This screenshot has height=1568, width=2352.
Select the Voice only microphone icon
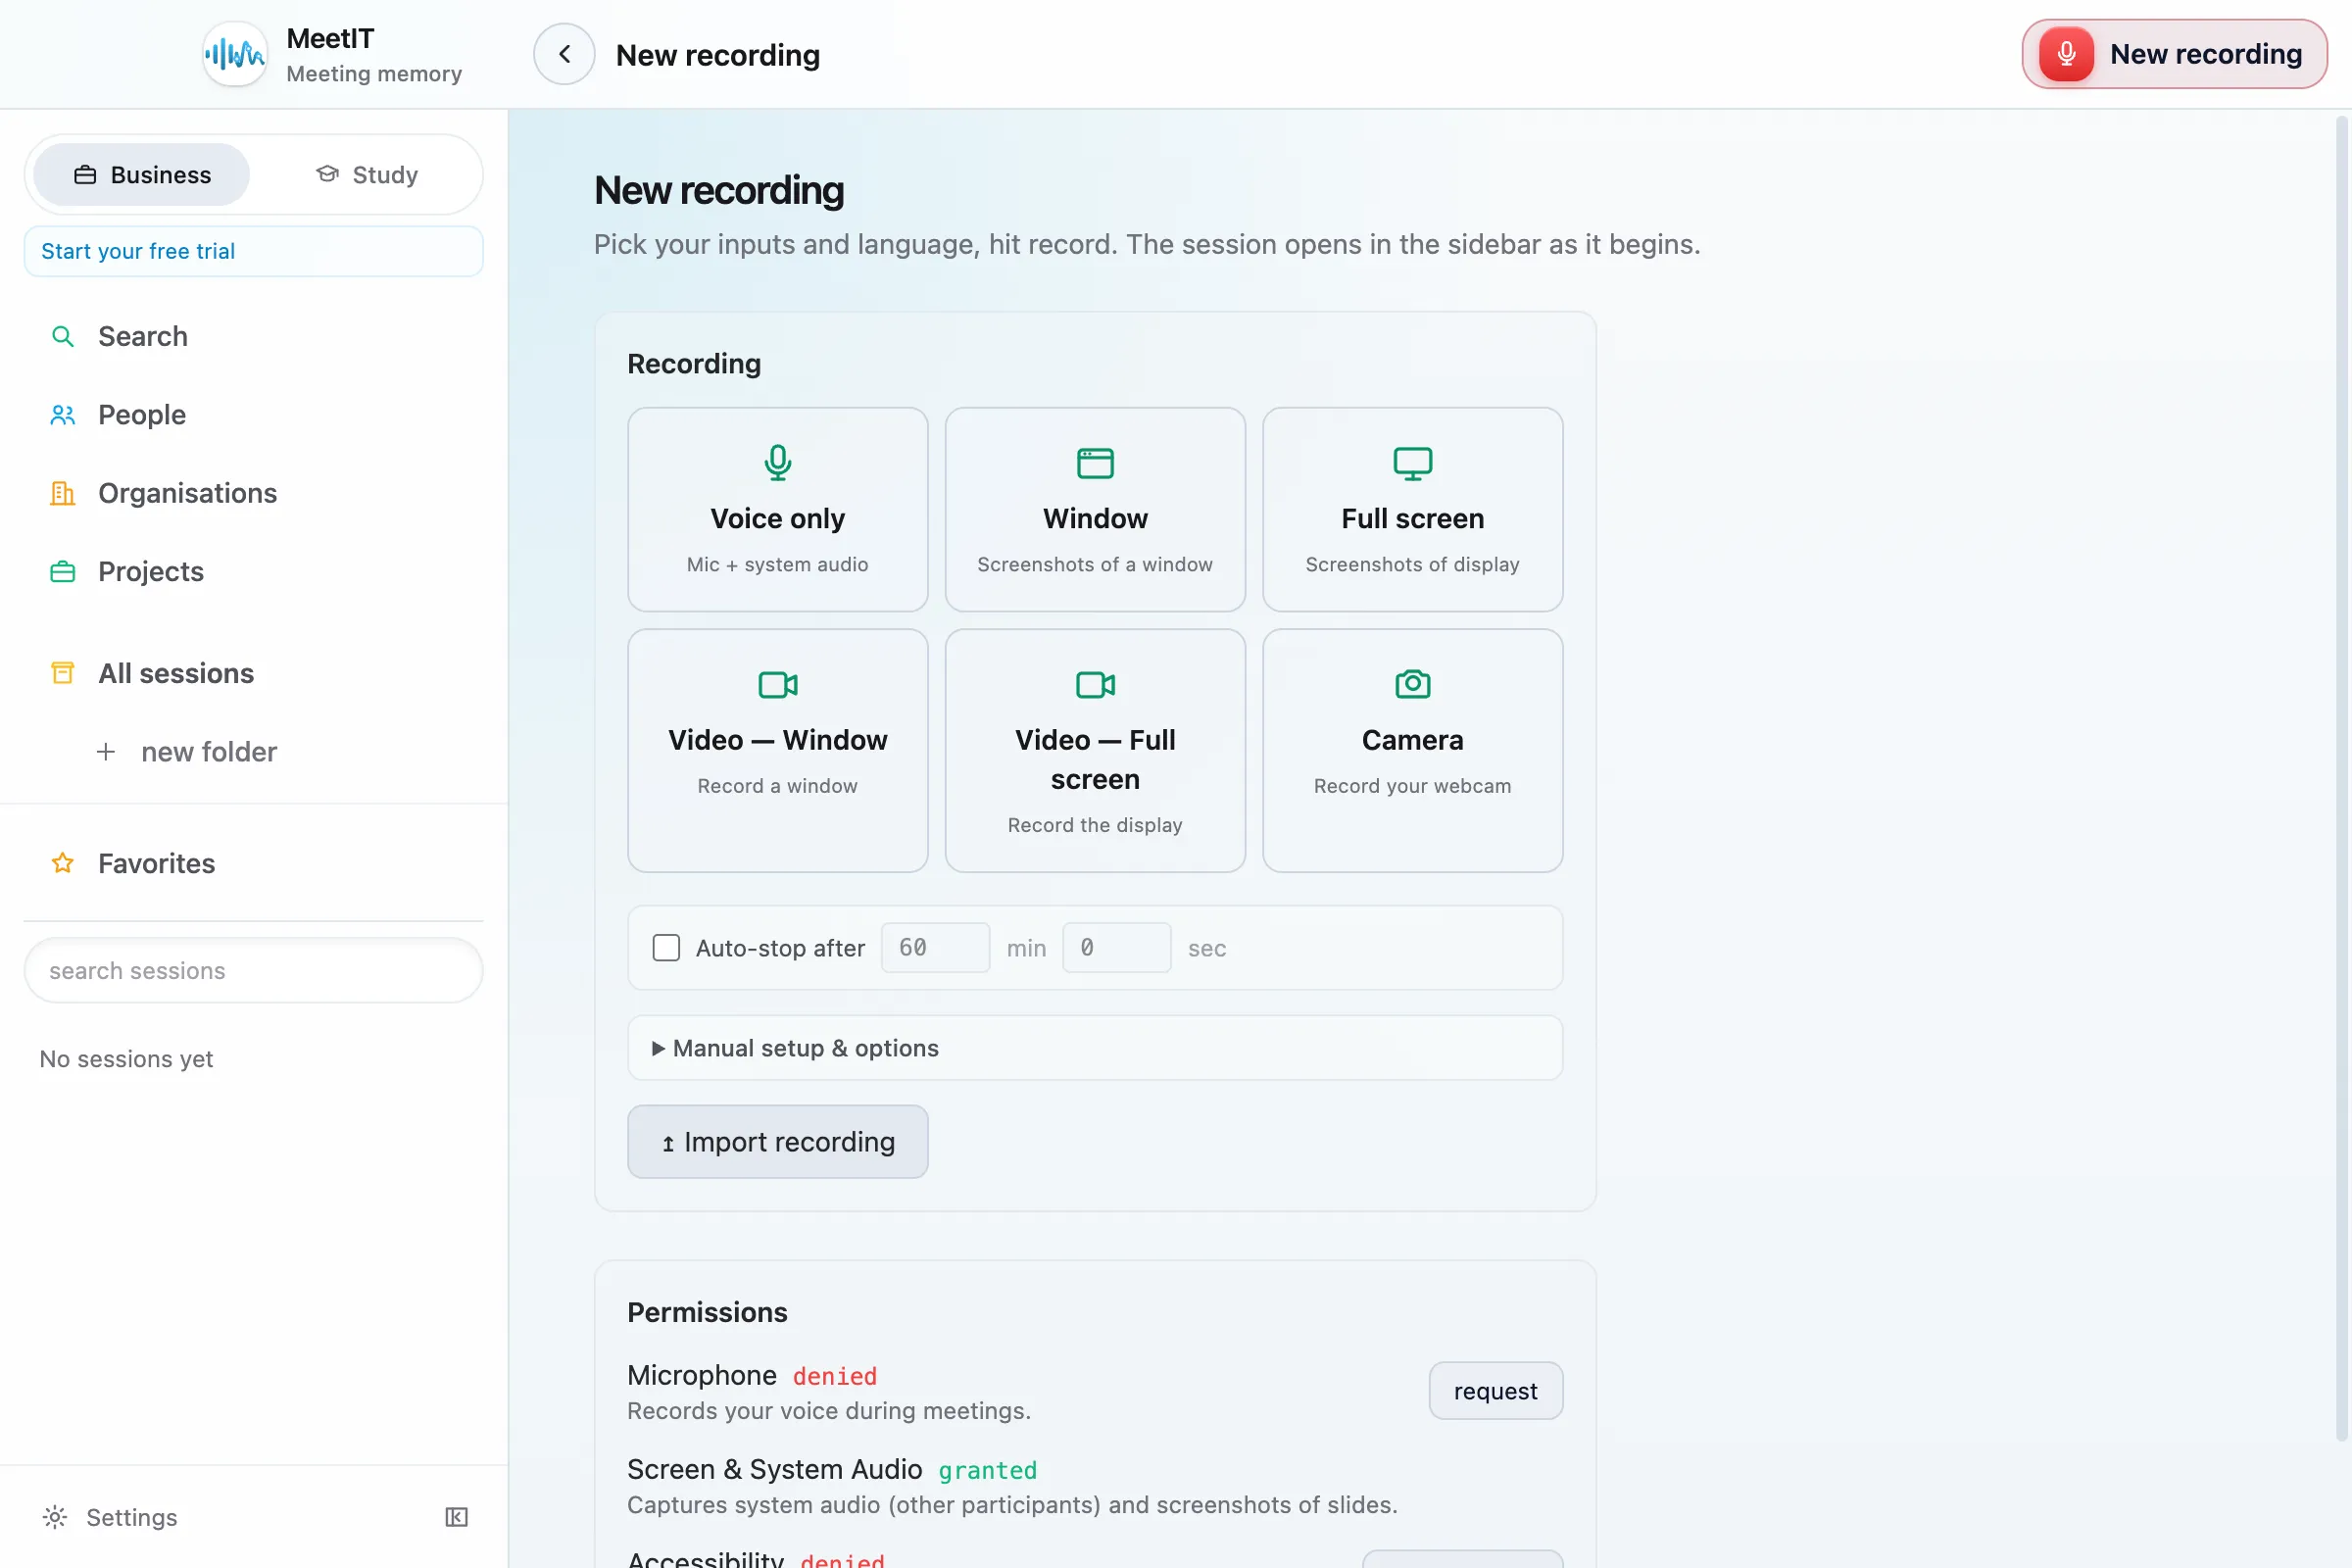777,462
